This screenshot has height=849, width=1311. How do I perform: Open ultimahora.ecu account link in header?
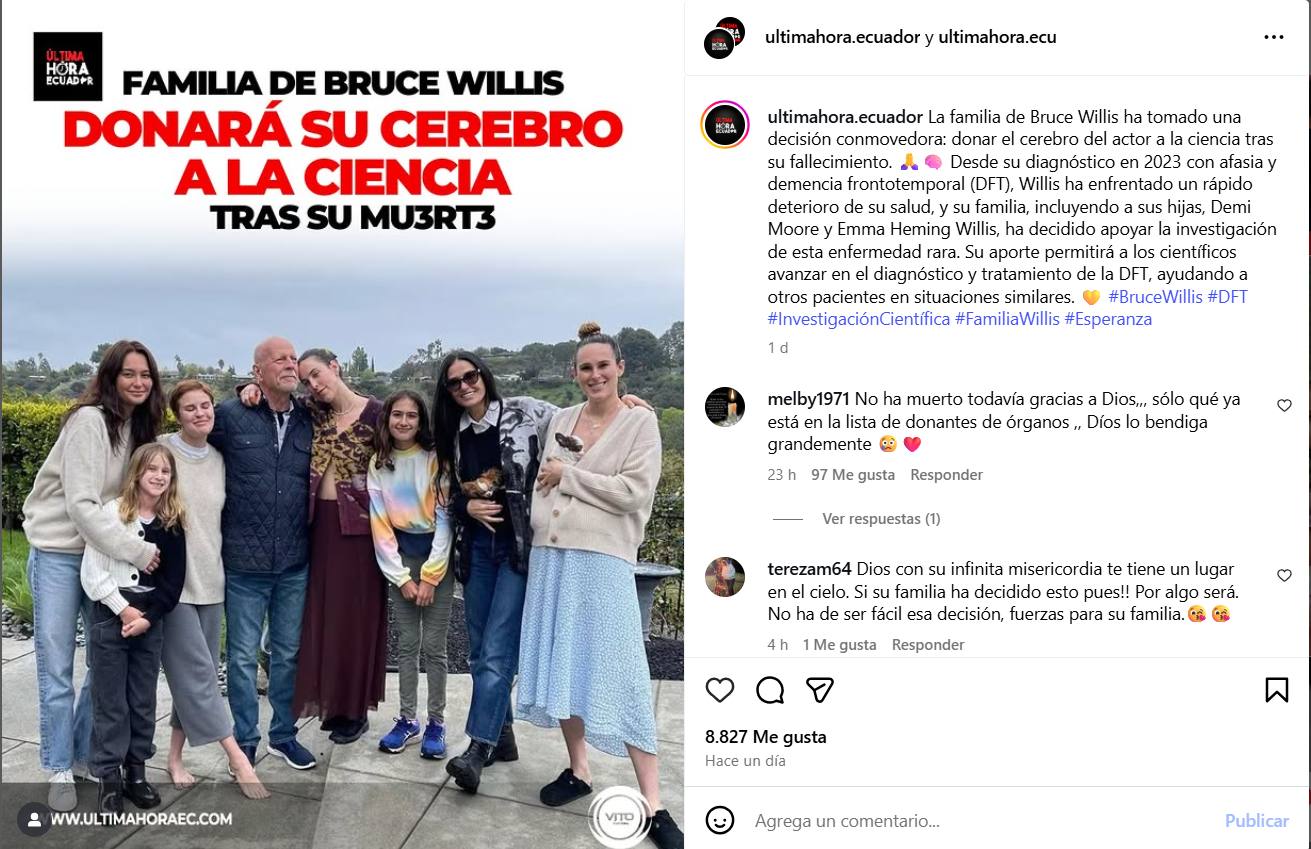[997, 37]
